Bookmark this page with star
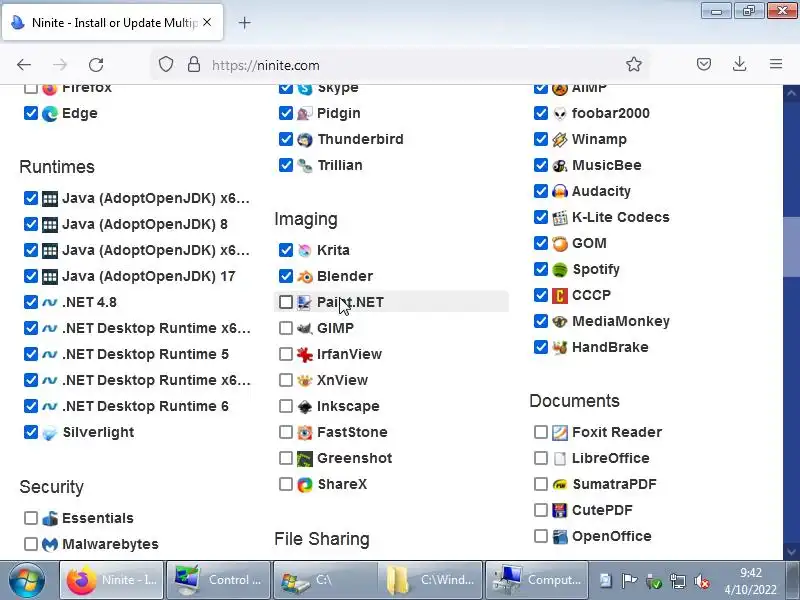The width and height of the screenshot is (800, 600). (634, 64)
